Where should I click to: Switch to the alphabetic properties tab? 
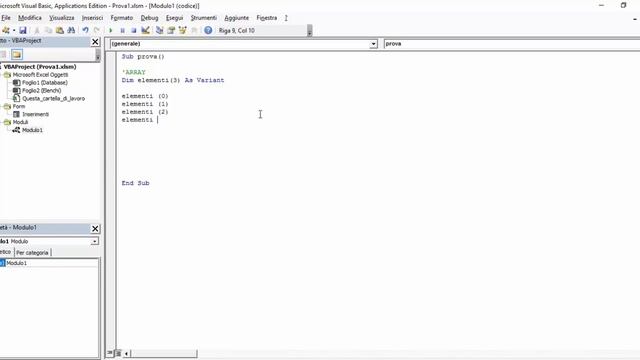(x=6, y=252)
